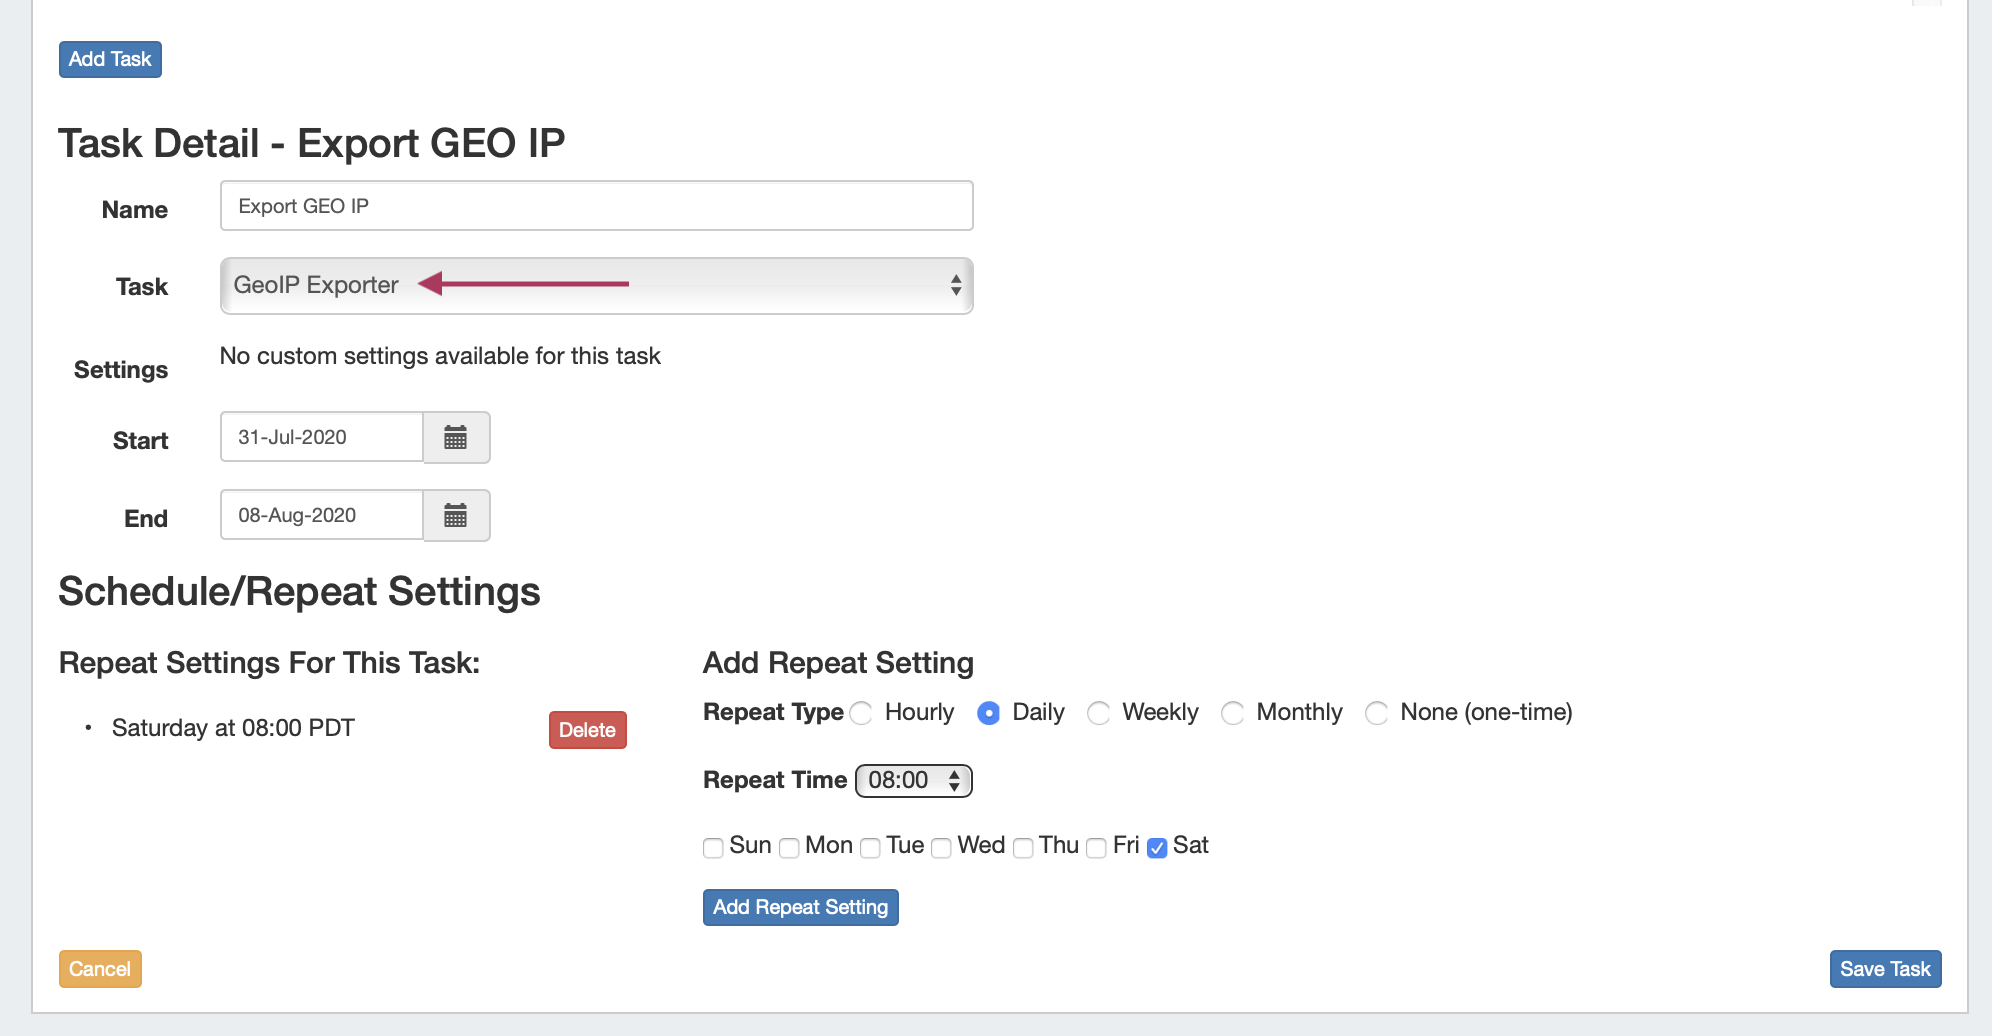
Task: Delete the Saturday 08:00 repeat setting
Action: (x=587, y=730)
